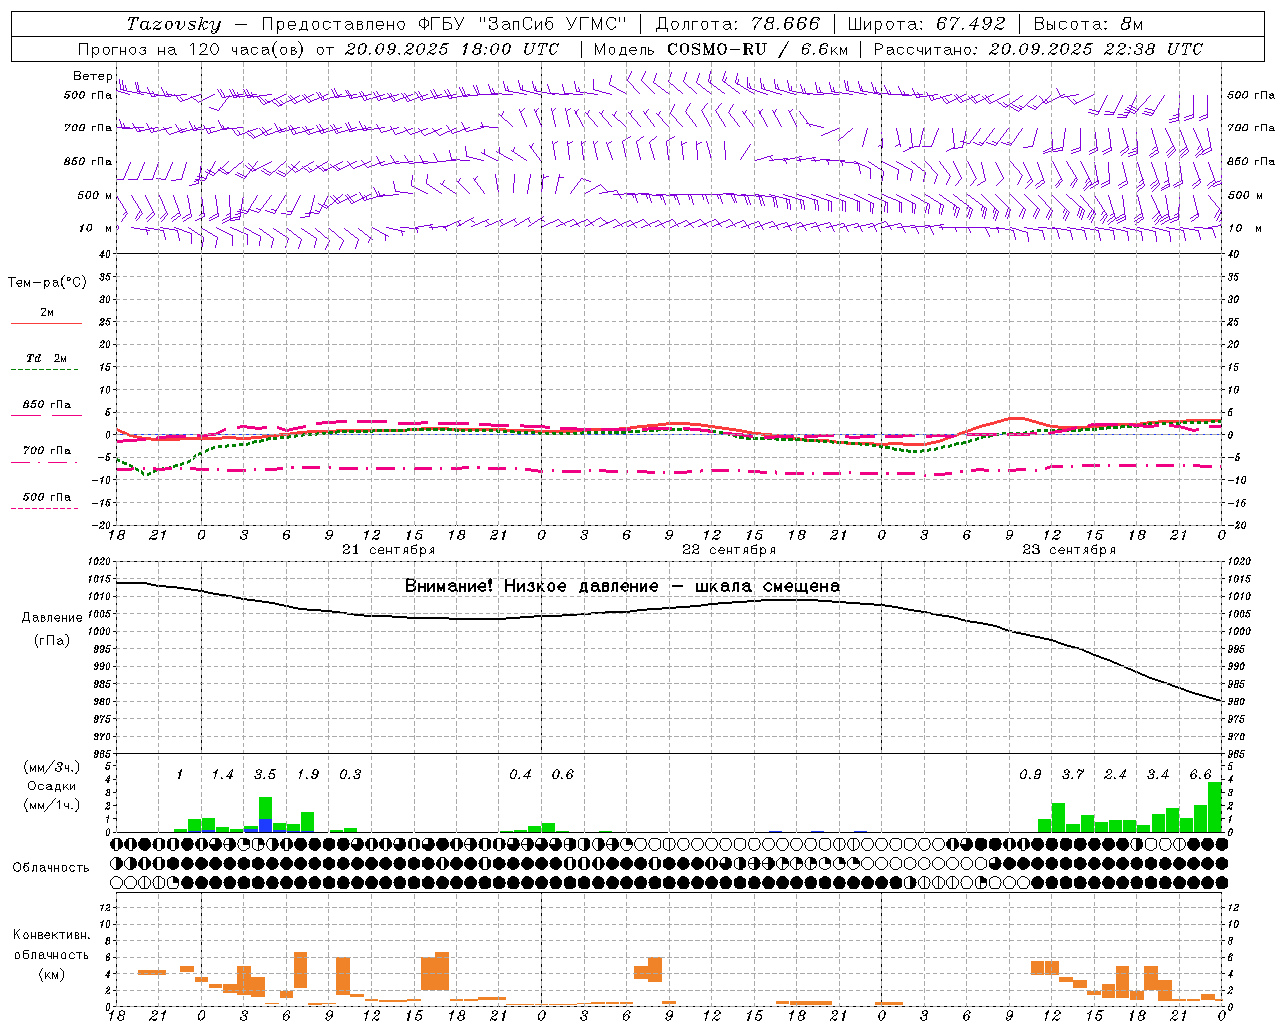Click the "Высота: 8м" elevation text

[x=1088, y=24]
